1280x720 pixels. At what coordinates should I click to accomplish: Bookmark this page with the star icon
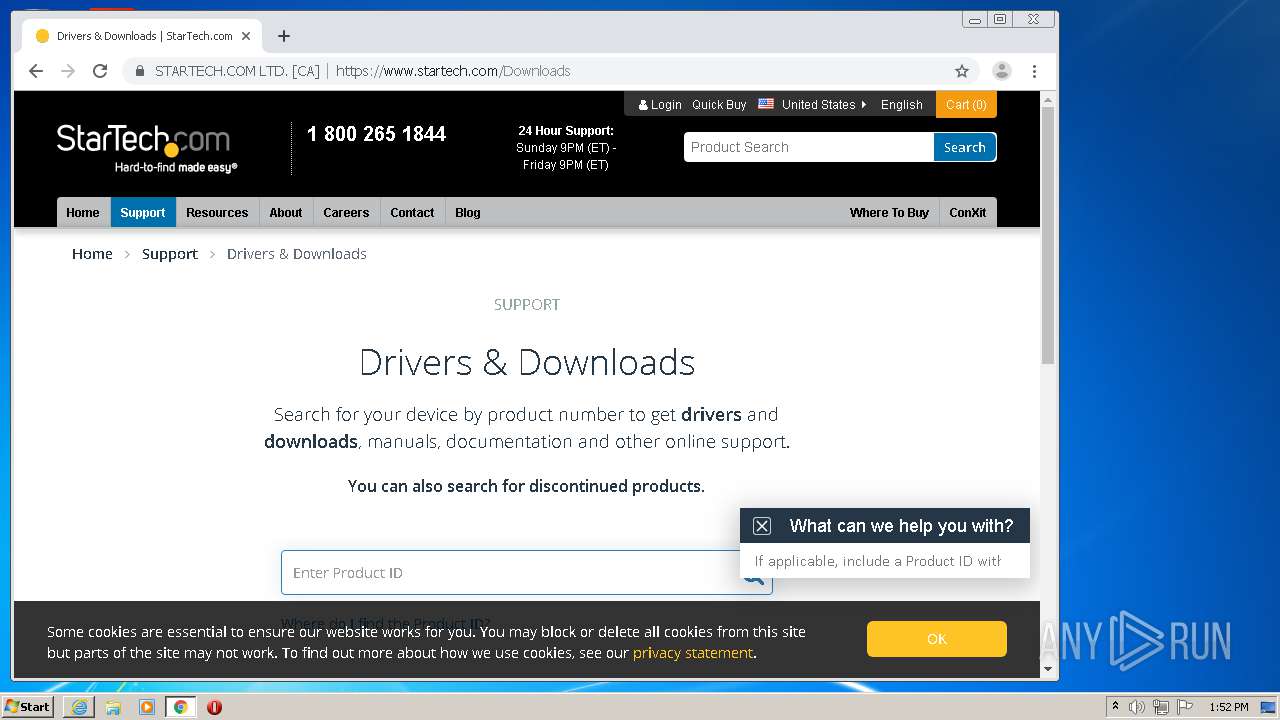coord(962,71)
